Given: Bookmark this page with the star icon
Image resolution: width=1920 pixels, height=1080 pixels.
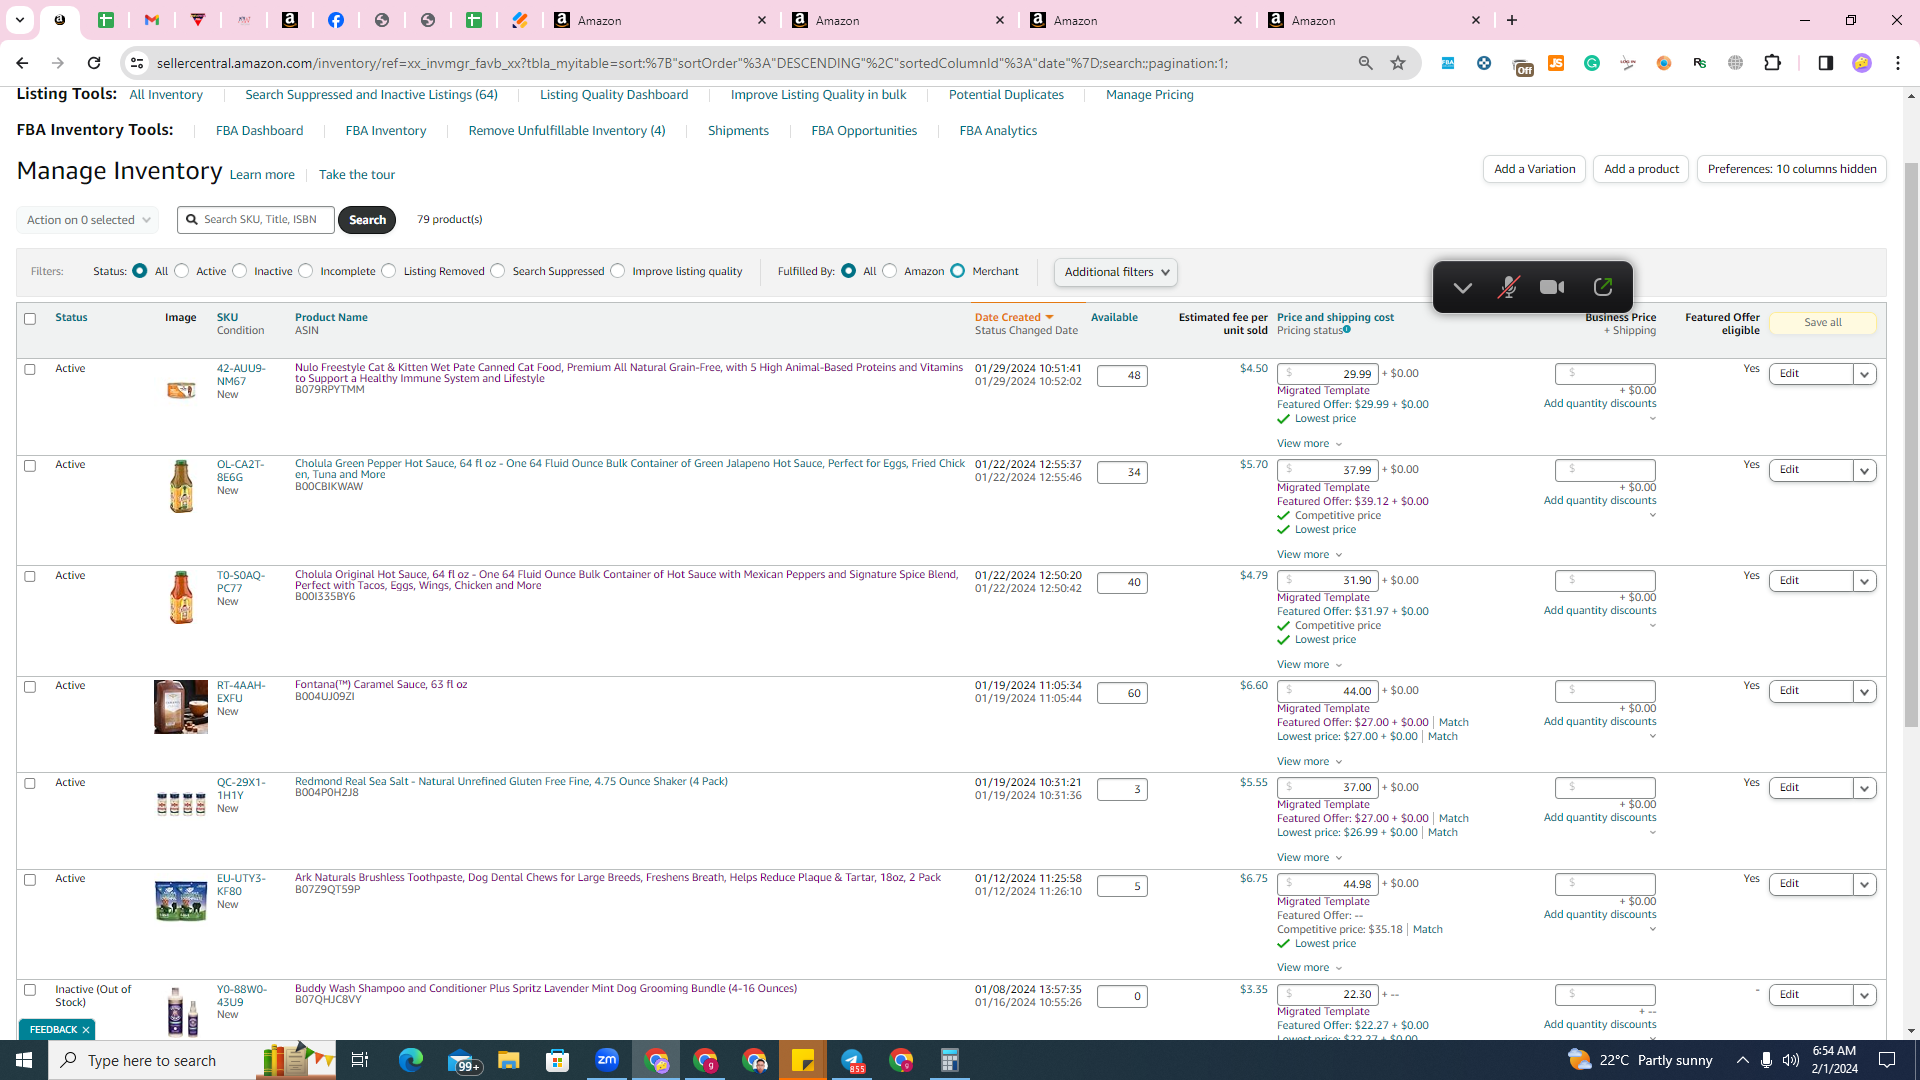Looking at the screenshot, I should coord(1398,63).
